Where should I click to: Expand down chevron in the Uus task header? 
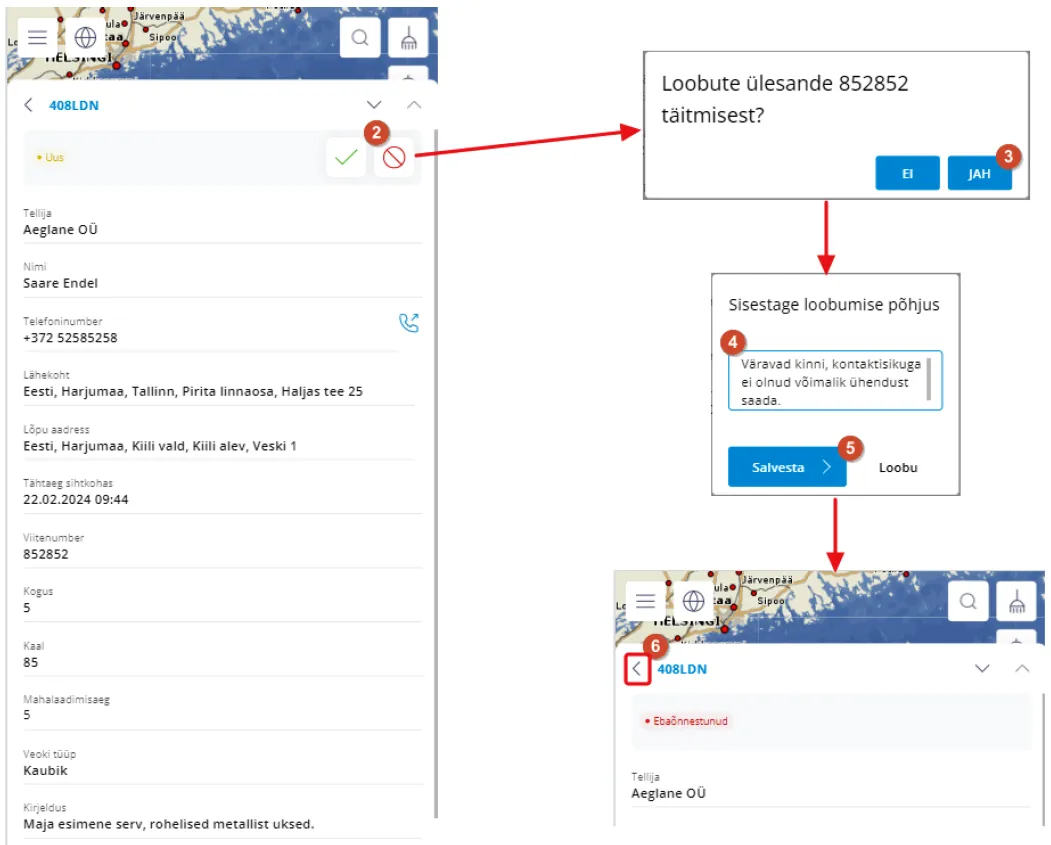[374, 105]
